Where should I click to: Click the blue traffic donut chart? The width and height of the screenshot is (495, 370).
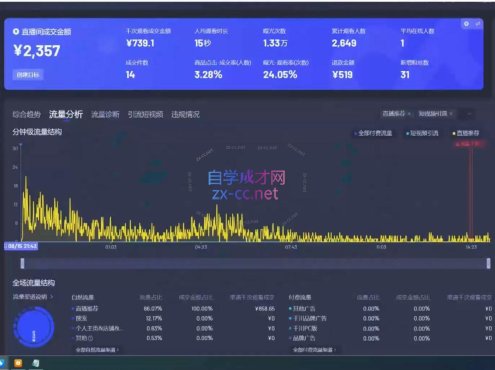tap(34, 326)
